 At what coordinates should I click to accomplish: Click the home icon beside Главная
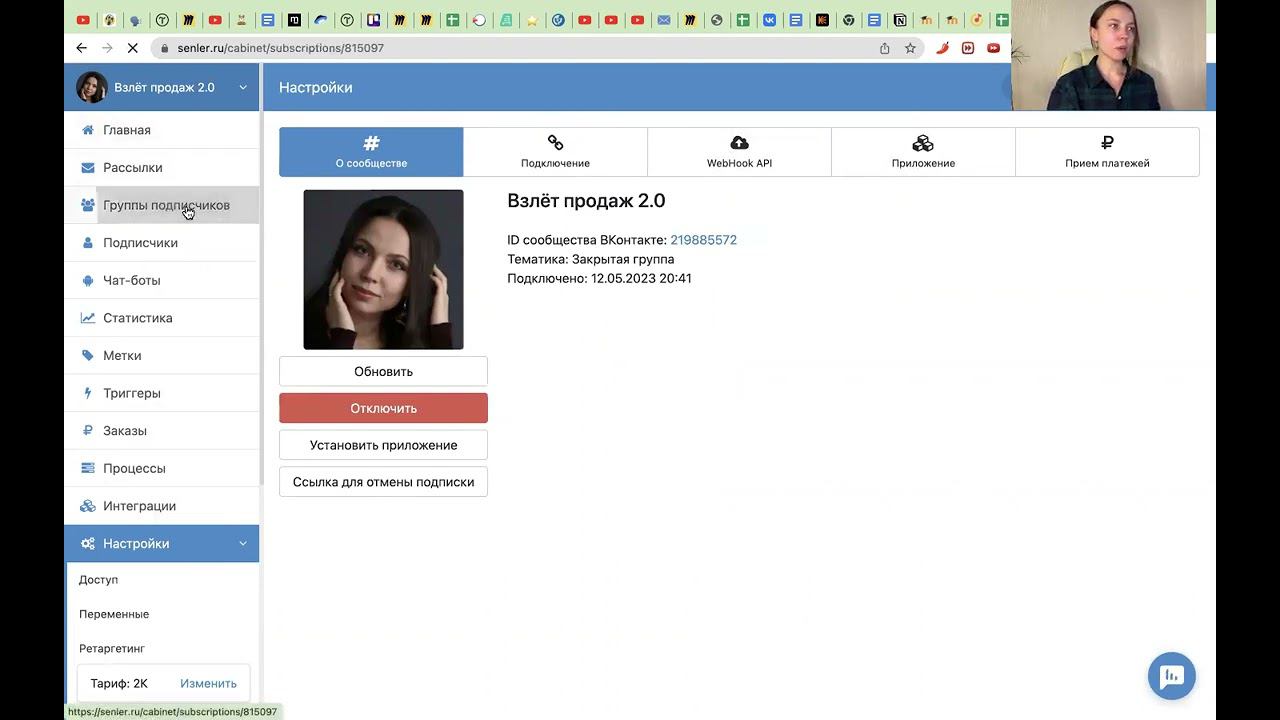click(88, 130)
